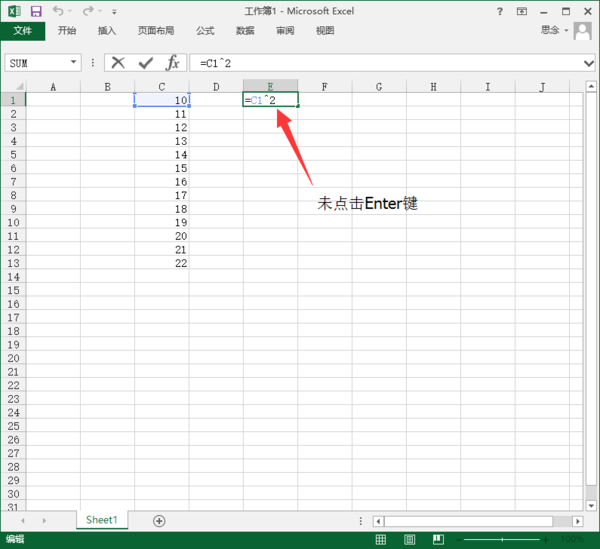Expand the name box dropdown showing SUM

pos(74,63)
